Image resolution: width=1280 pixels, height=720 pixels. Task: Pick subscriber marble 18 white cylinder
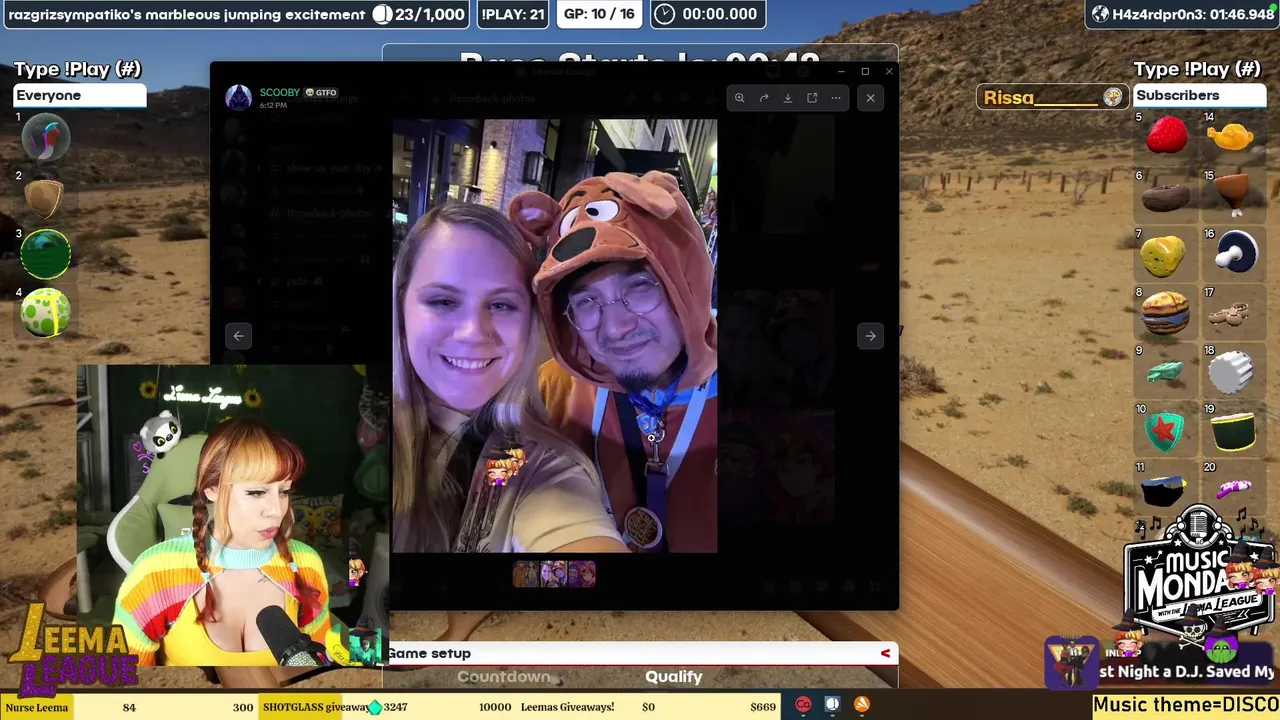pos(1231,373)
